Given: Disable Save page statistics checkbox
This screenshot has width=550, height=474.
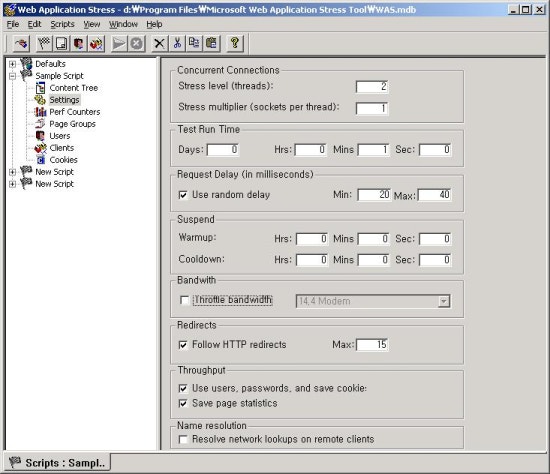Looking at the screenshot, I should click(x=183, y=403).
